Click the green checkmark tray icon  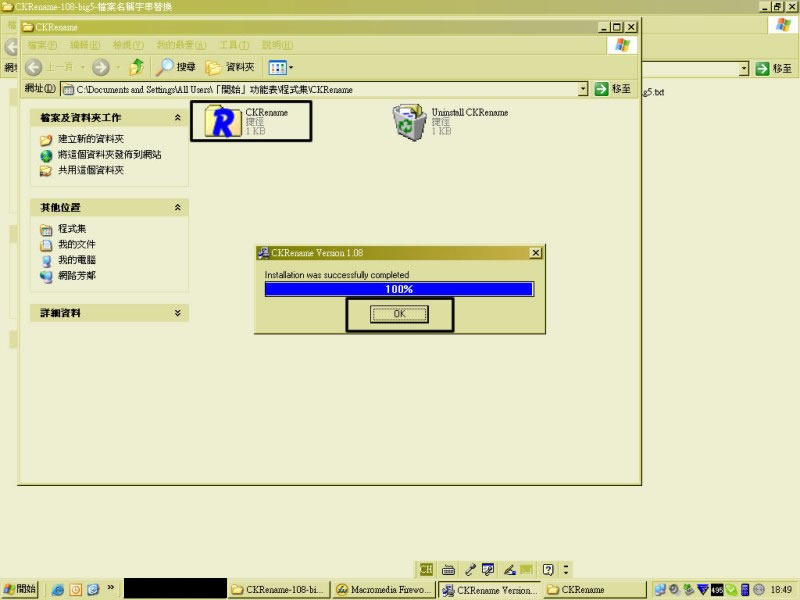point(731,590)
